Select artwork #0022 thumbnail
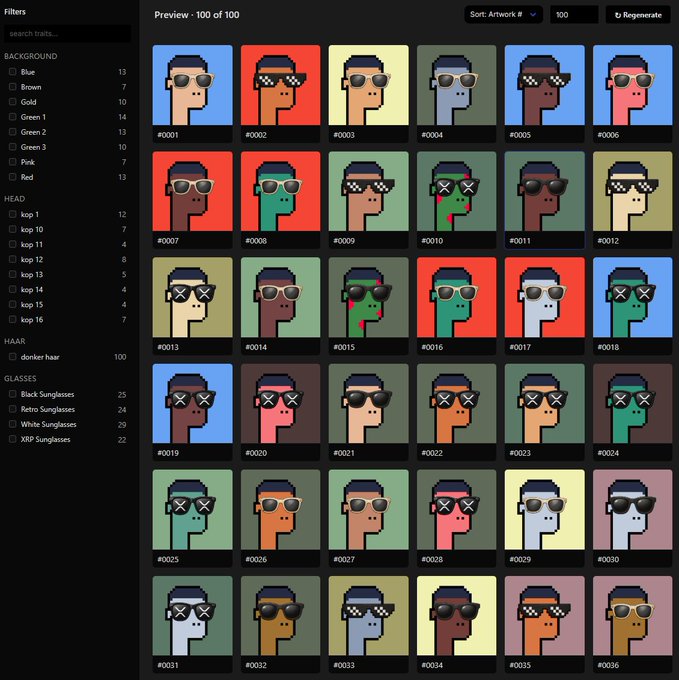The image size is (679, 680). pos(457,404)
